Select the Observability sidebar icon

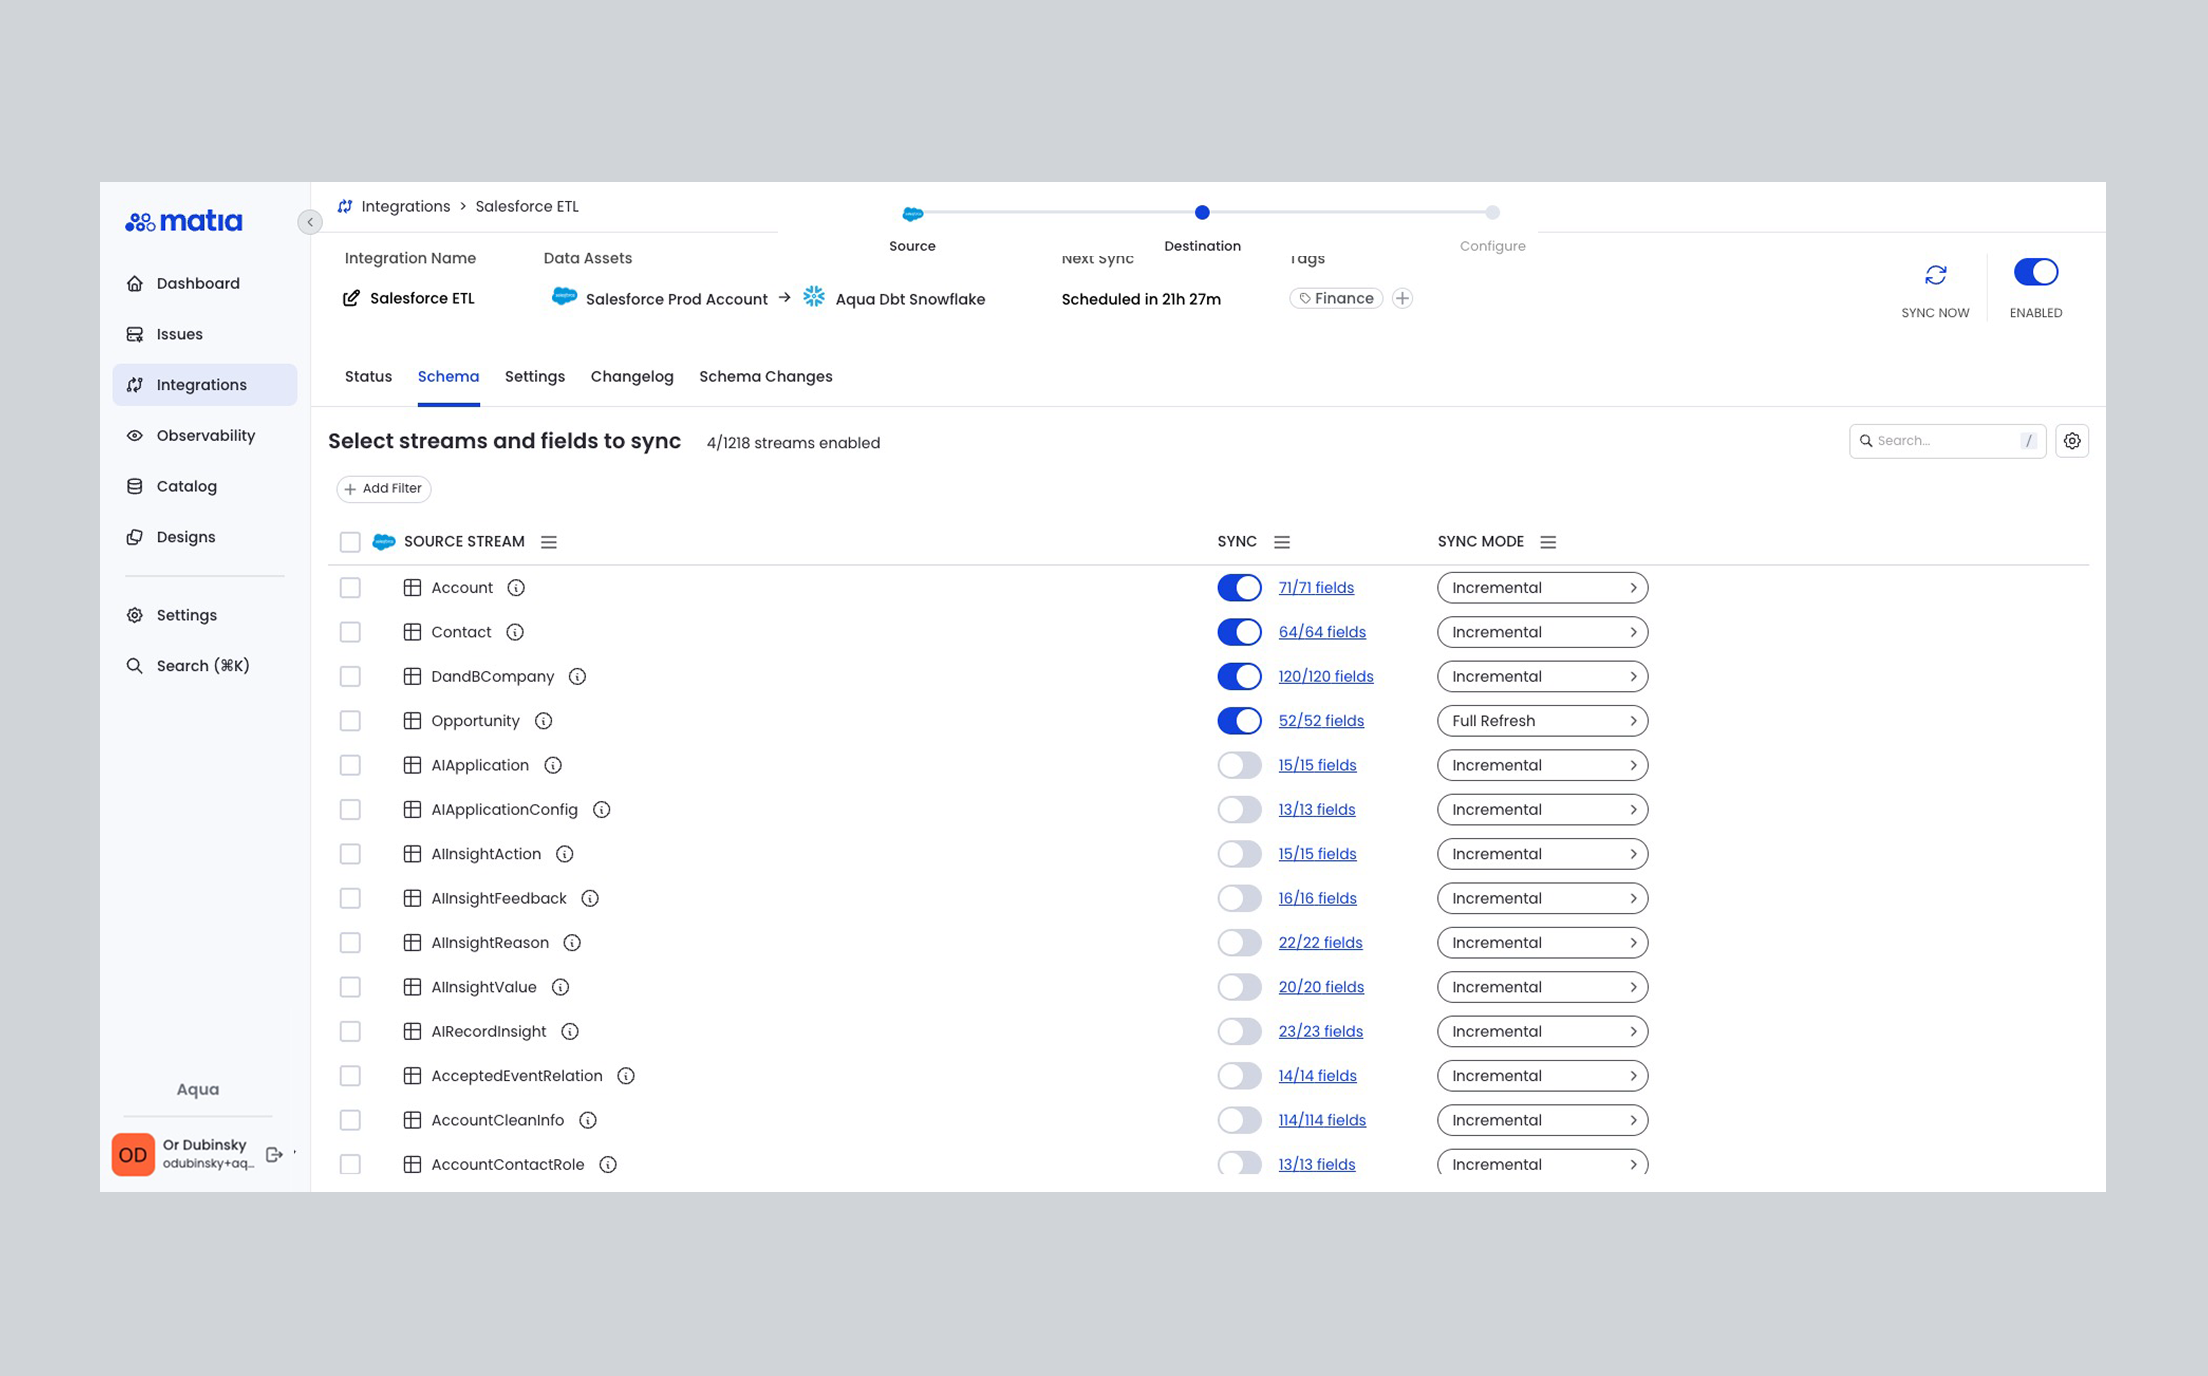136,435
